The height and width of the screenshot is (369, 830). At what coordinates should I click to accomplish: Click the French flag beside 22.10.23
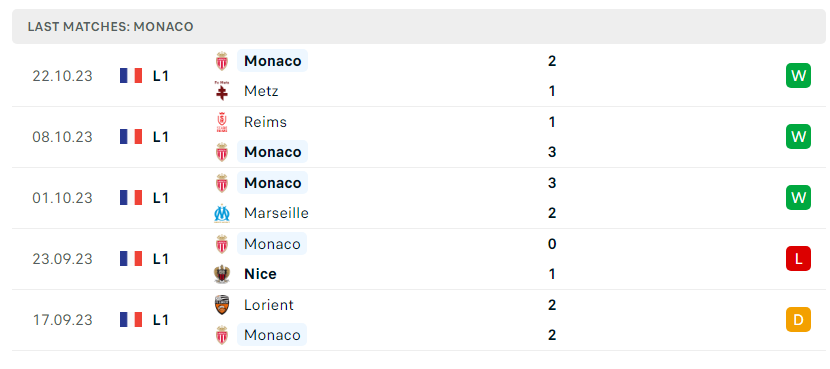coord(131,76)
